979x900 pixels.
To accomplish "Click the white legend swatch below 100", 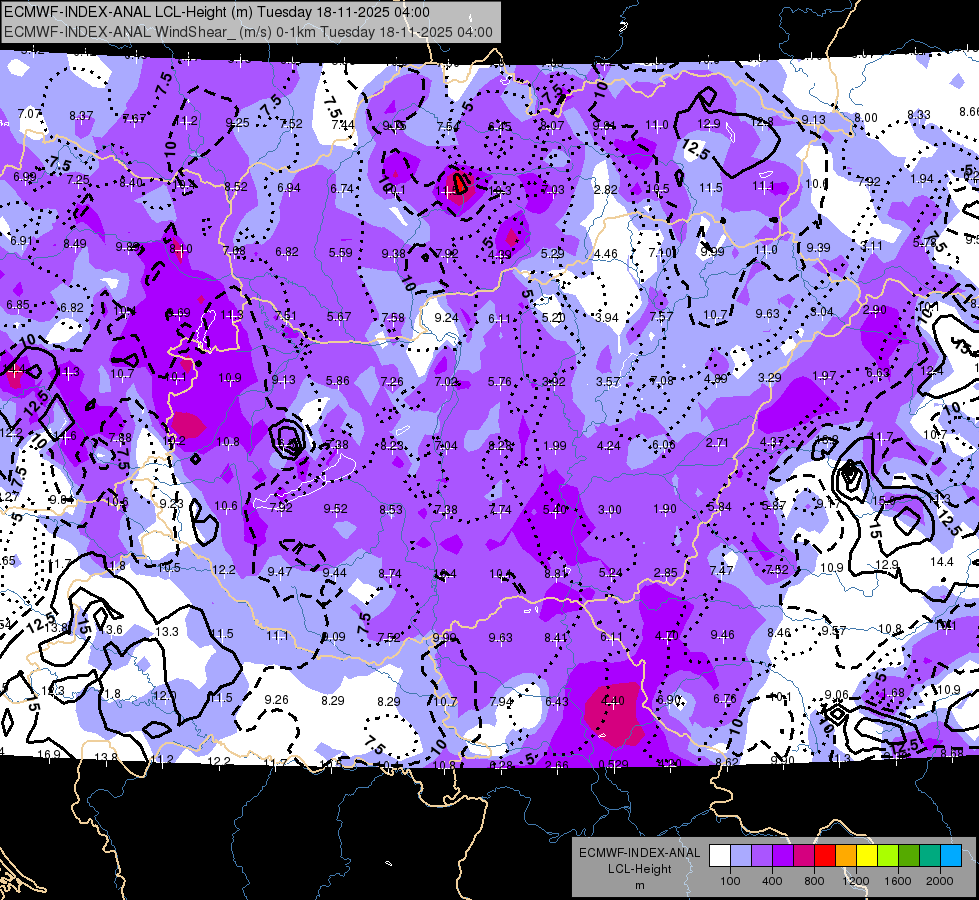I will point(720,856).
